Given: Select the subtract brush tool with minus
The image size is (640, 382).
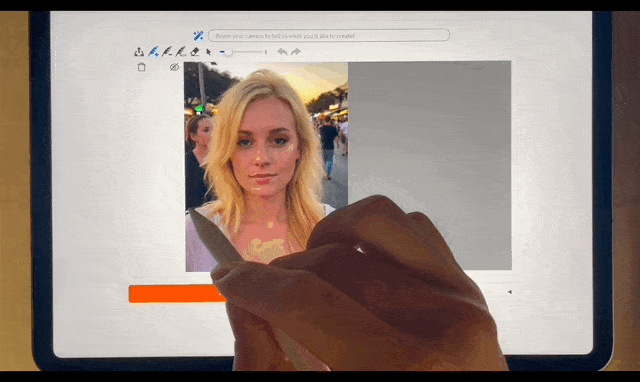Looking at the screenshot, I should 167,52.
